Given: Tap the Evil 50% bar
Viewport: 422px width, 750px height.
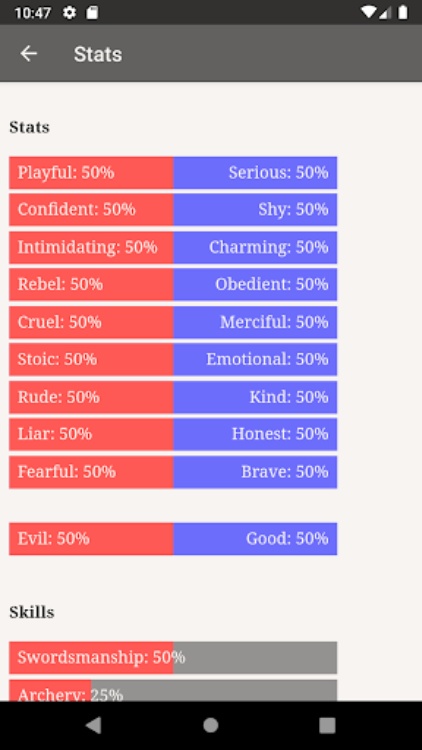Looking at the screenshot, I should (x=91, y=539).
